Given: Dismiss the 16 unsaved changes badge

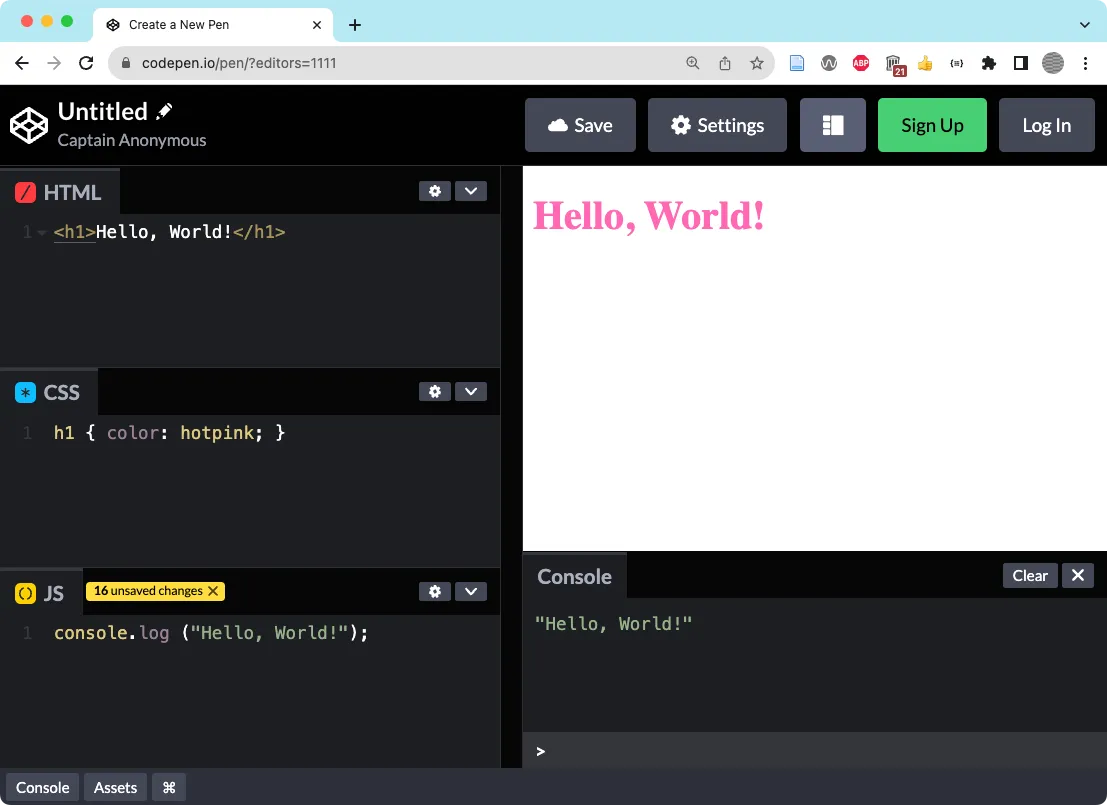Looking at the screenshot, I should (213, 591).
